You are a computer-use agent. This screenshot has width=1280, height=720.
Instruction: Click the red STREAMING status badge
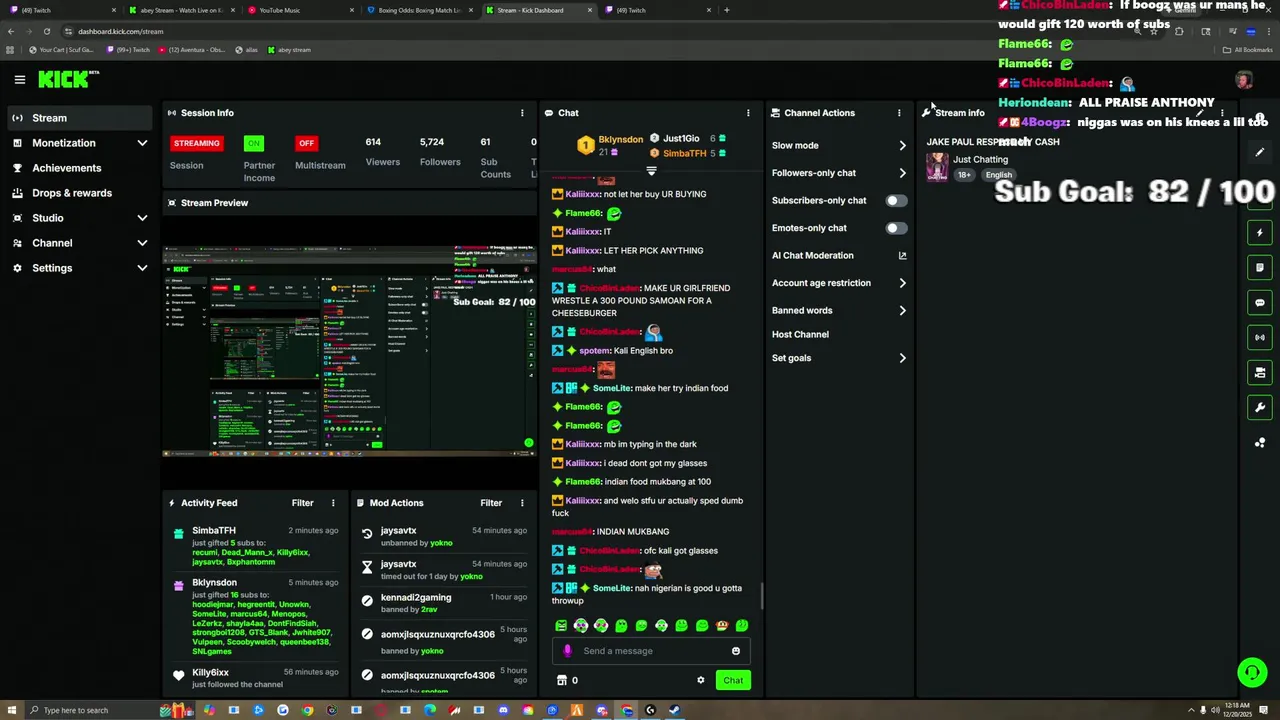196,143
